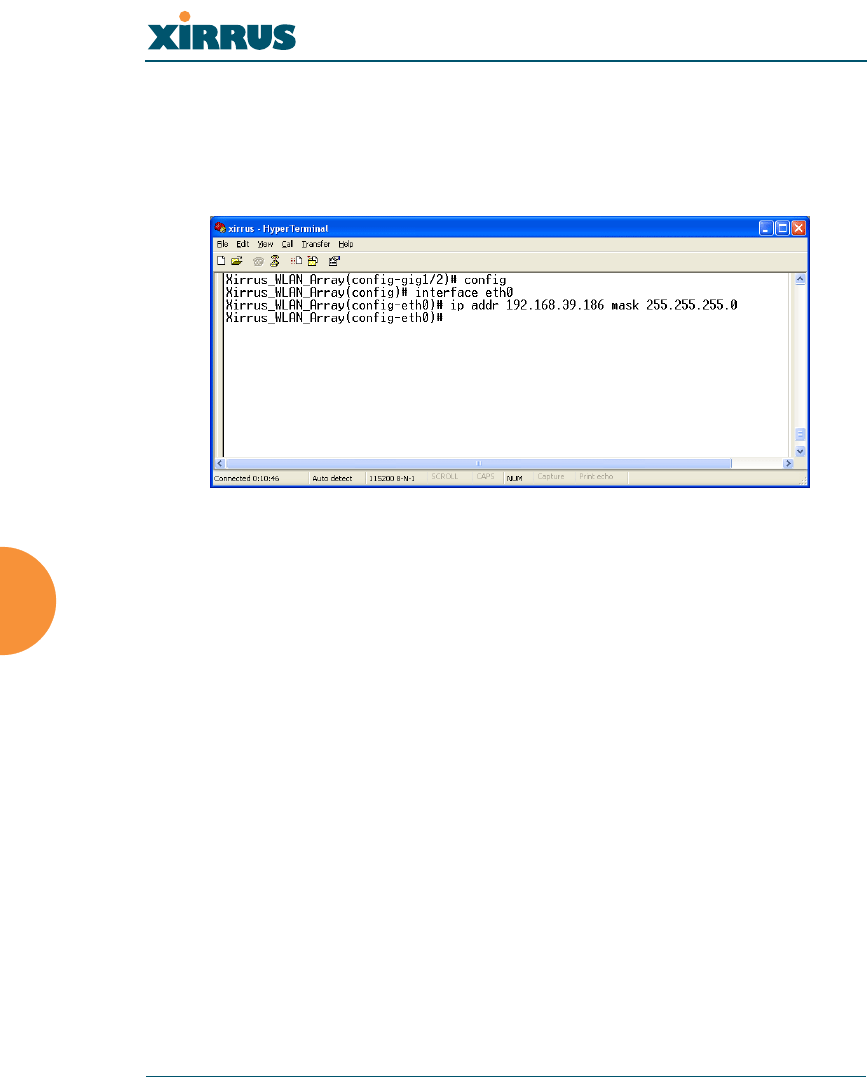This screenshot has width=867, height=1077.
Task: Click the IP address 192.168.39.186 text
Action: pyautogui.click(x=555, y=305)
